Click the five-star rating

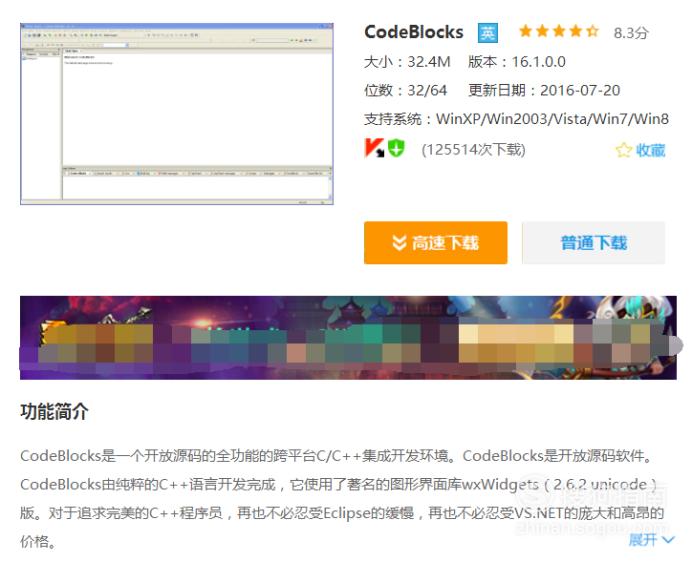click(x=559, y=31)
